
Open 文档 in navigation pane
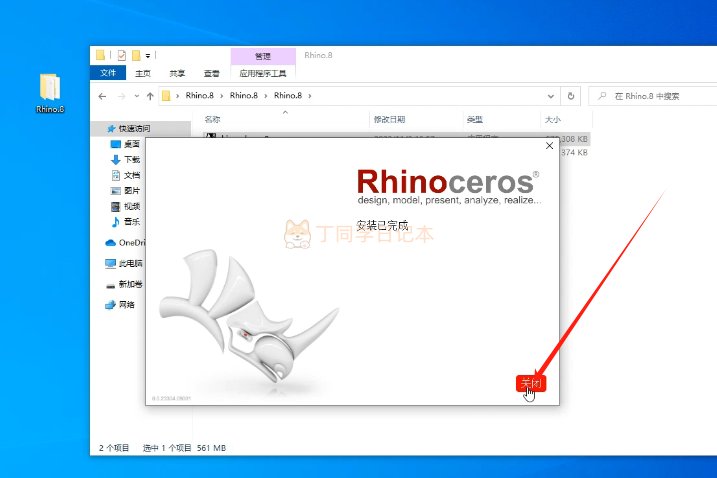125,175
